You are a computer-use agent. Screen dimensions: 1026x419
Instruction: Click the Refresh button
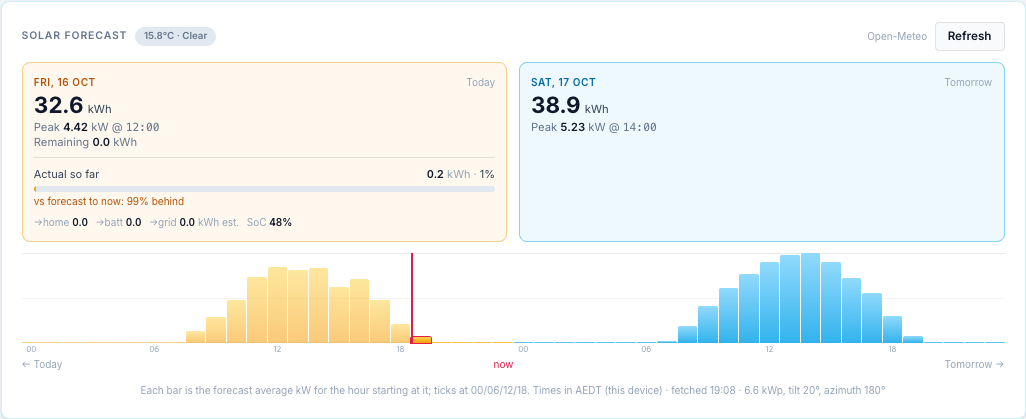969,36
